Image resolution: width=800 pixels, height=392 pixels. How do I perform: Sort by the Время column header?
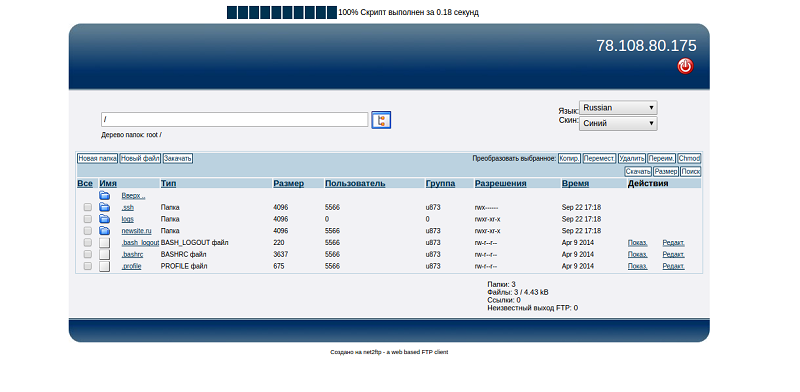(575, 183)
